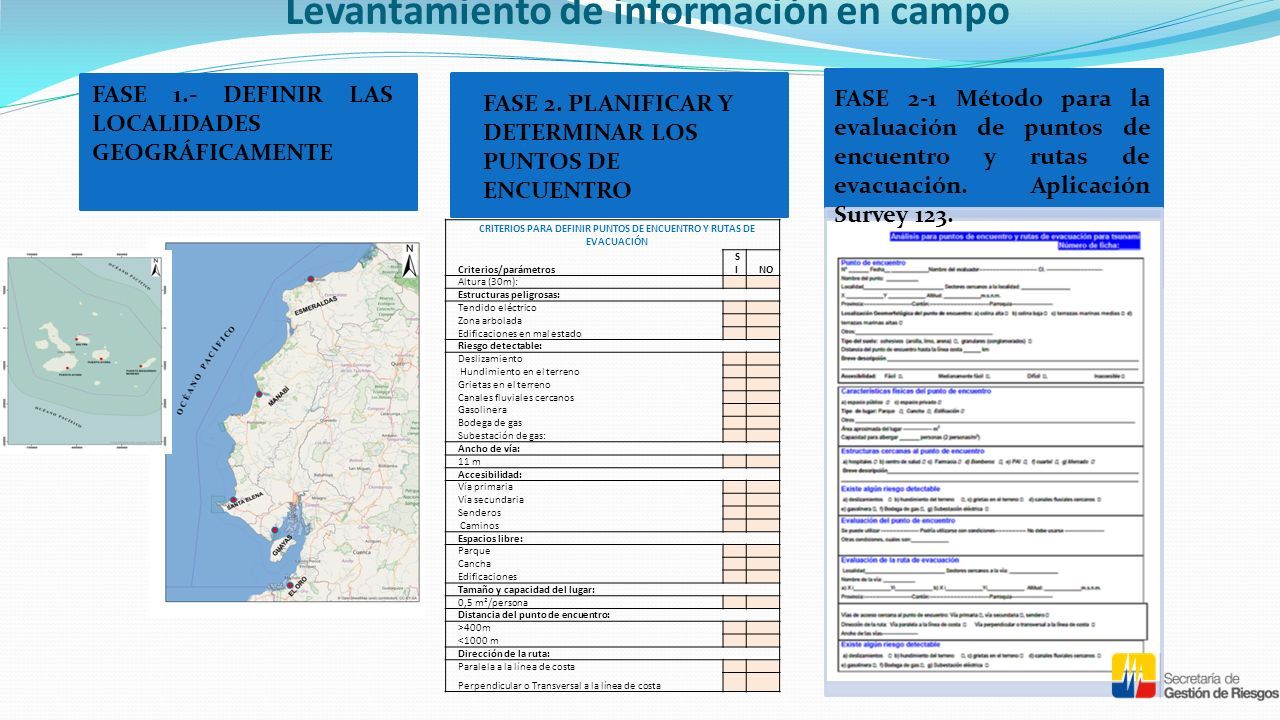1280x720 pixels.
Task: Click the NO cell for Parque row
Action: pyautogui.click(x=763, y=551)
